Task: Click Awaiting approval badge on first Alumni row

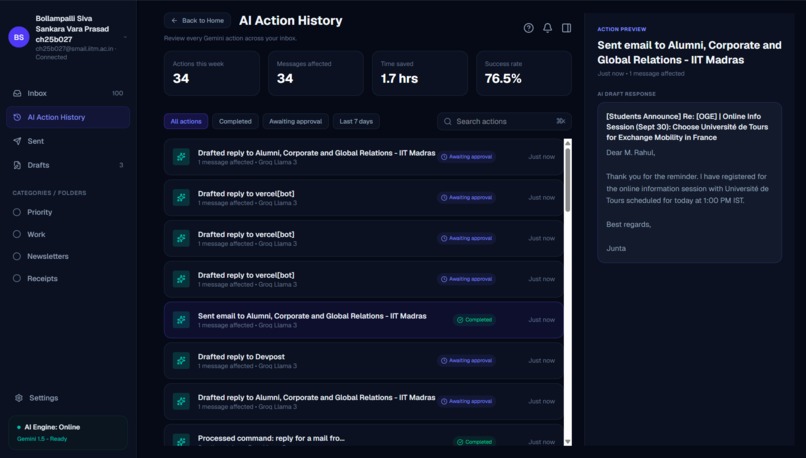Action: [x=467, y=157]
